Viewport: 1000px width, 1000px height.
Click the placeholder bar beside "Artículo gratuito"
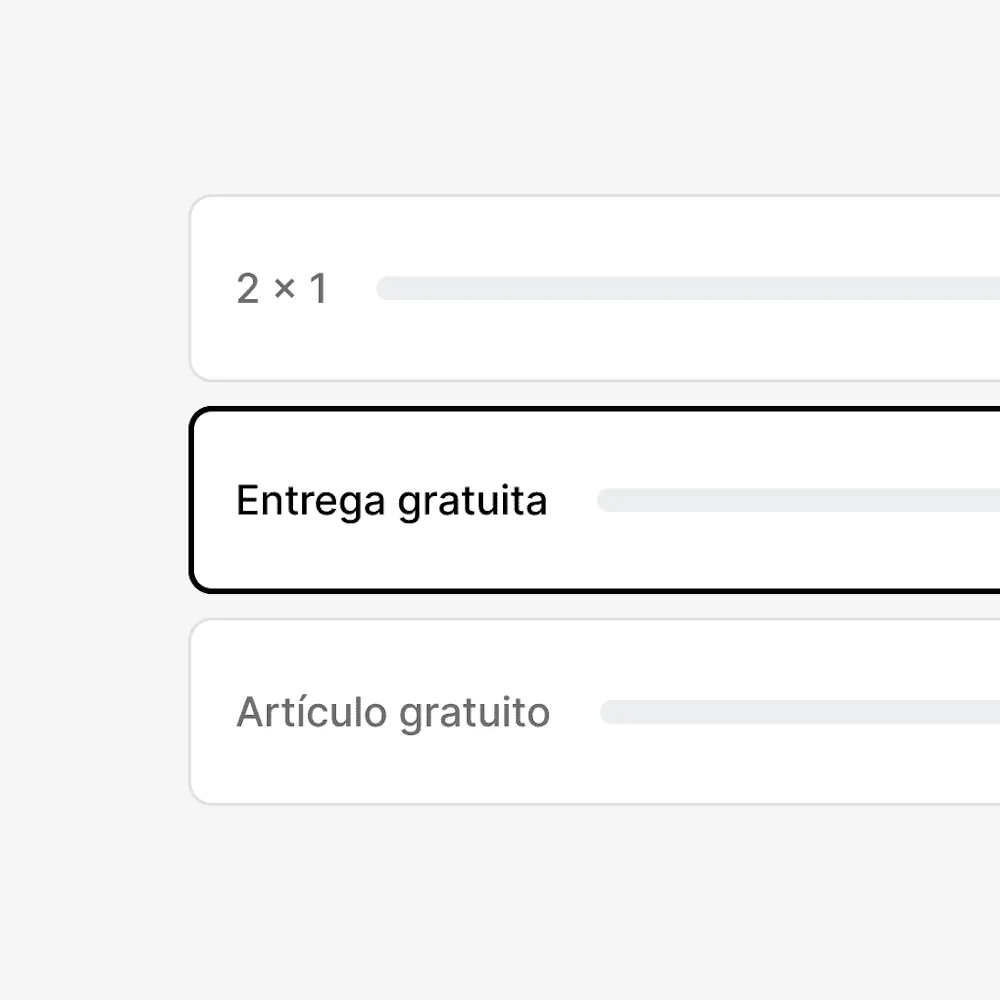[x=800, y=712]
